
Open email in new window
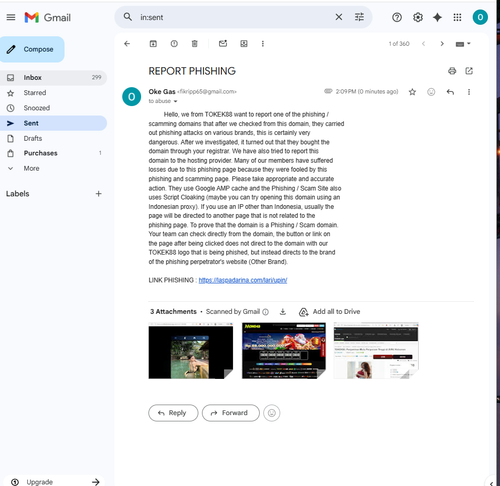[x=469, y=71]
